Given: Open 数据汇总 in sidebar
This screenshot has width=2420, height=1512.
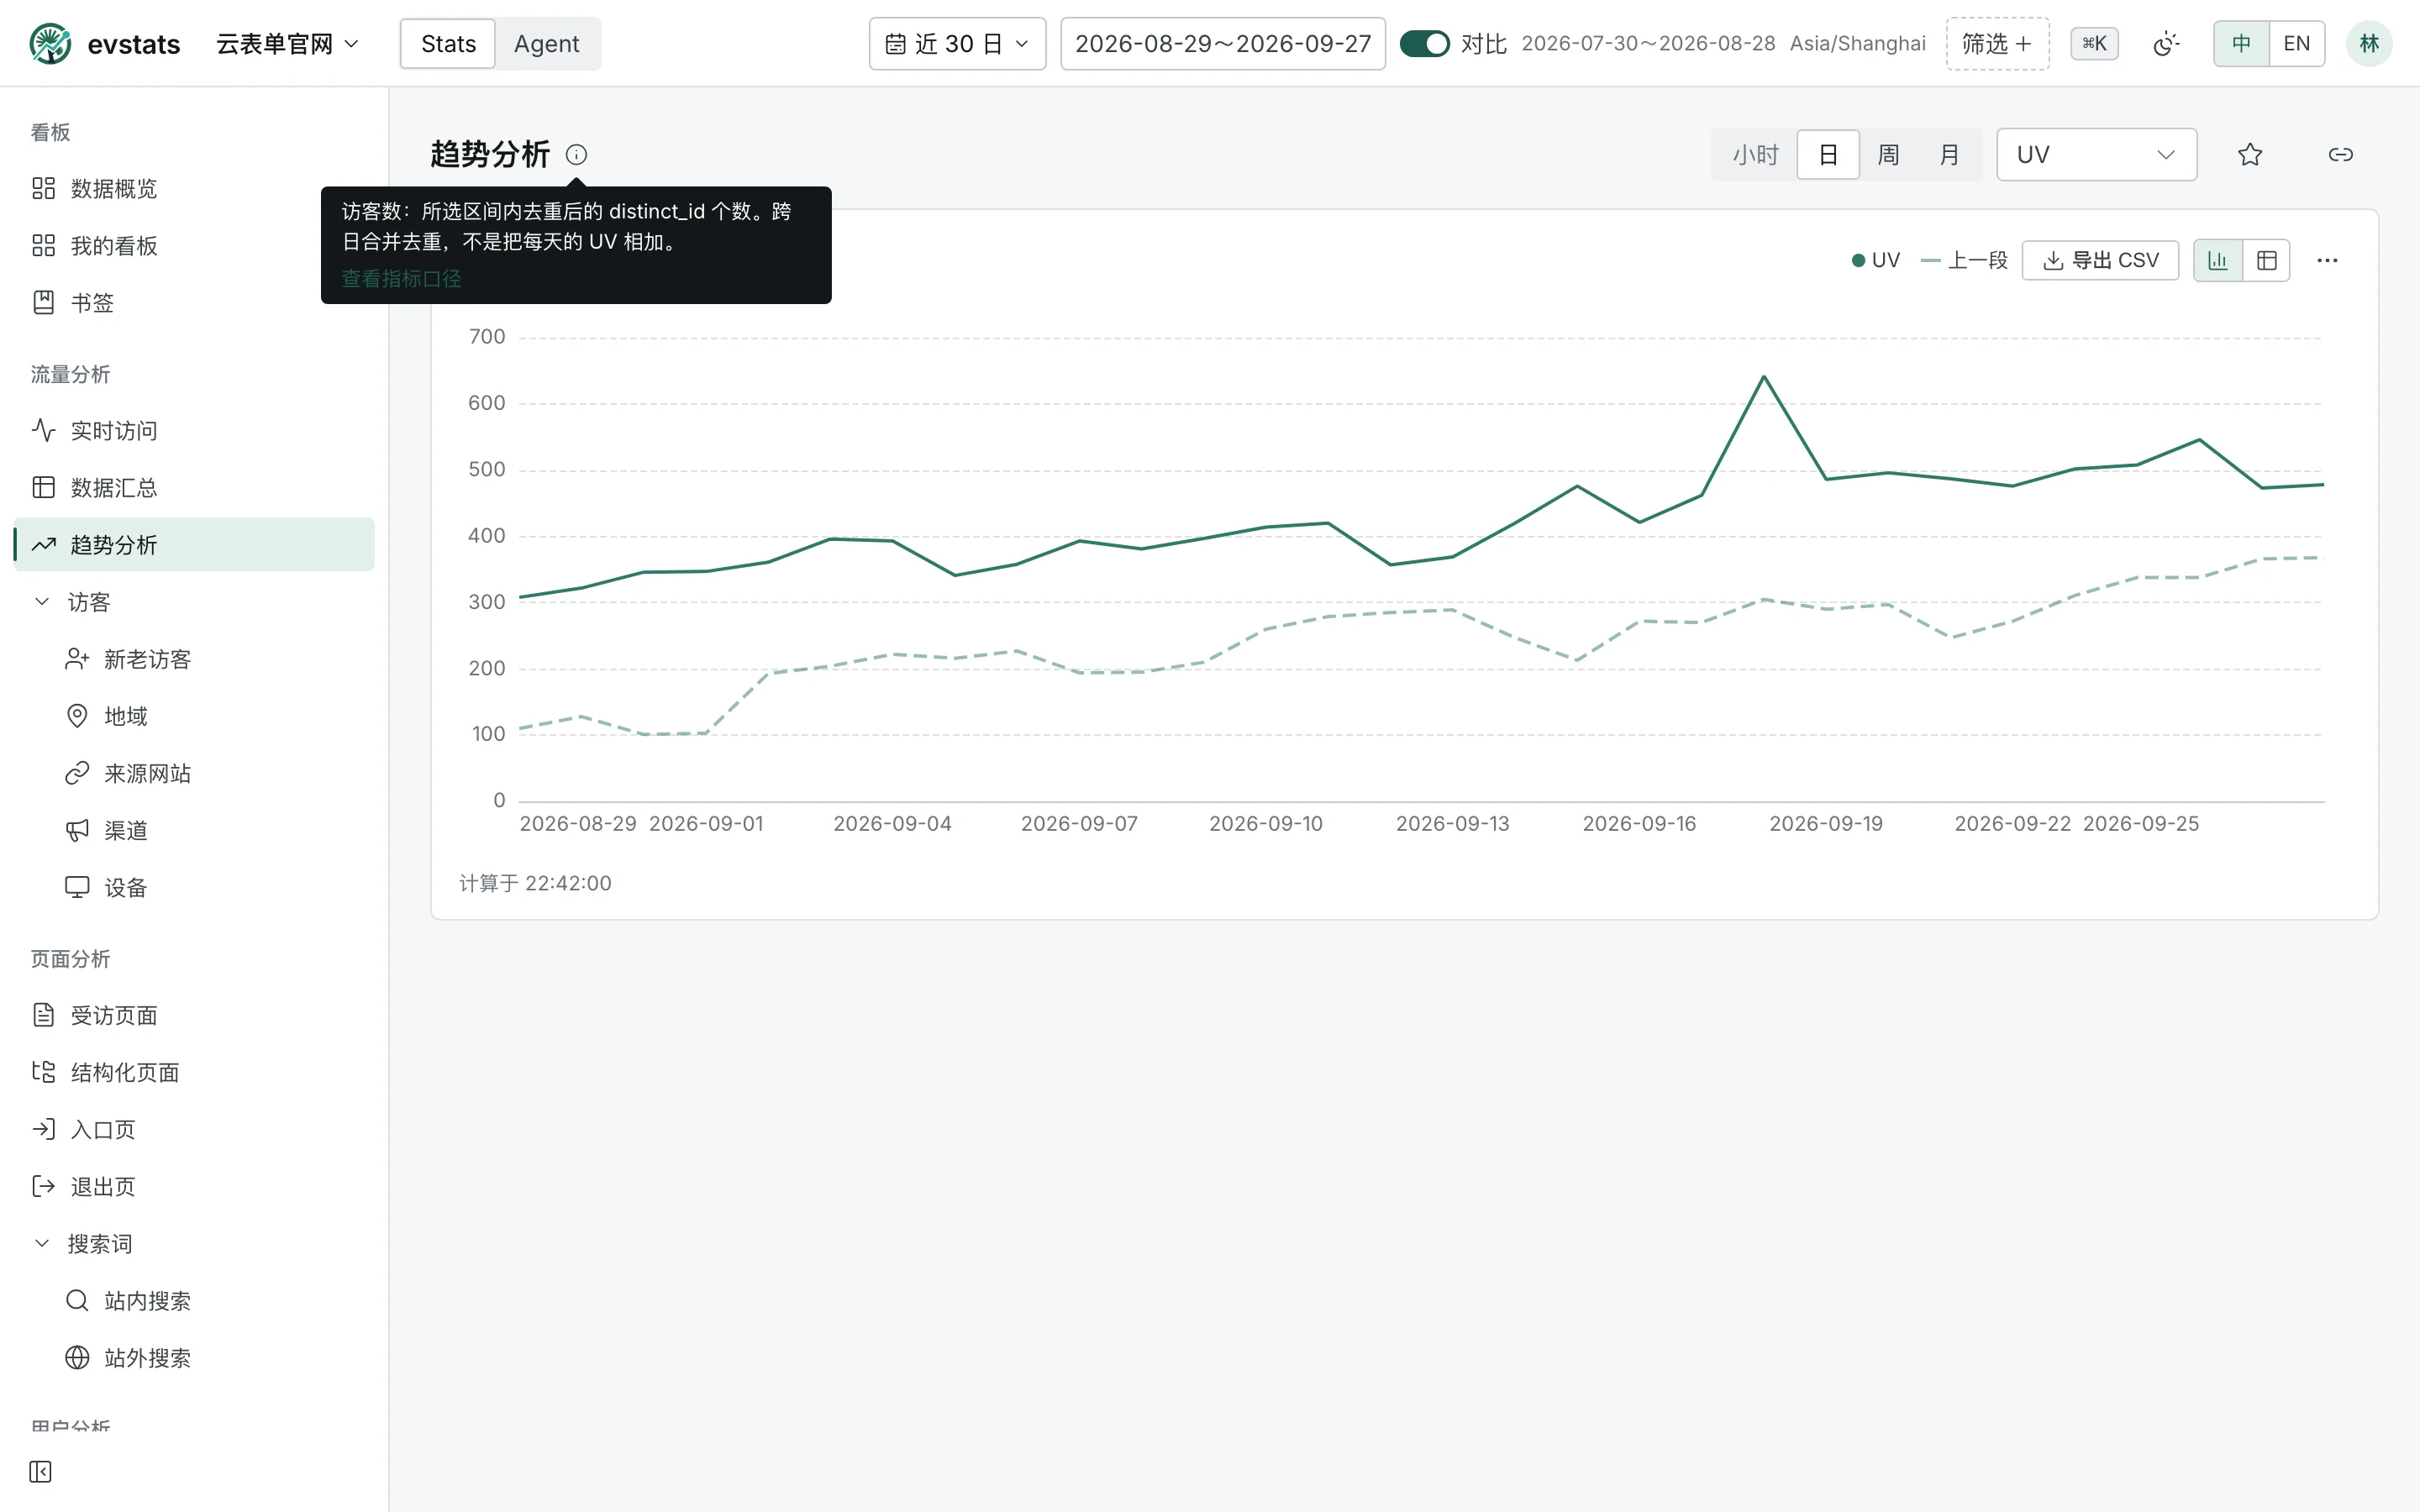Looking at the screenshot, I should 194,487.
